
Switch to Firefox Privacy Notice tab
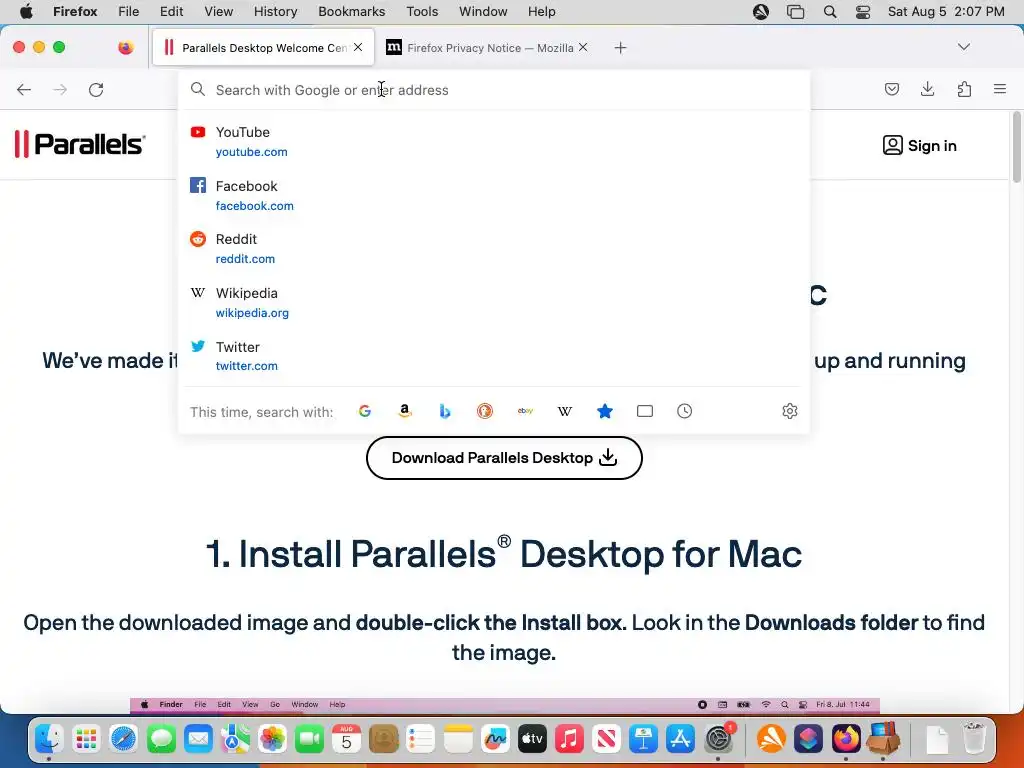click(x=487, y=48)
